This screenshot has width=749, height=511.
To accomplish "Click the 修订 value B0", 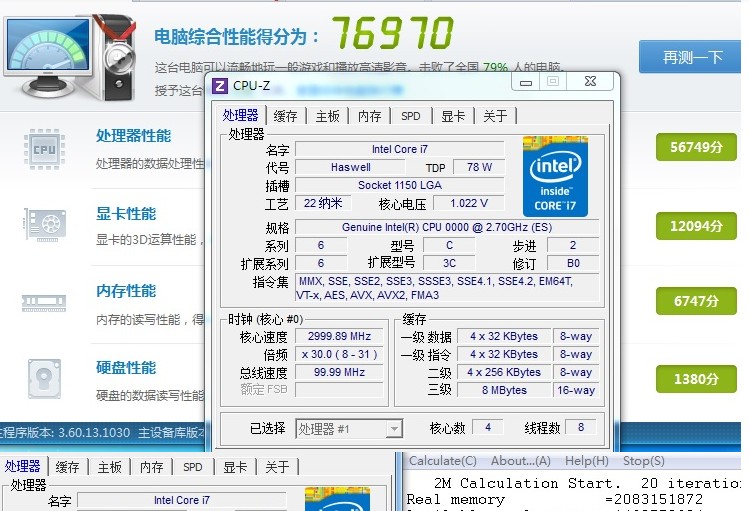I will click(573, 263).
